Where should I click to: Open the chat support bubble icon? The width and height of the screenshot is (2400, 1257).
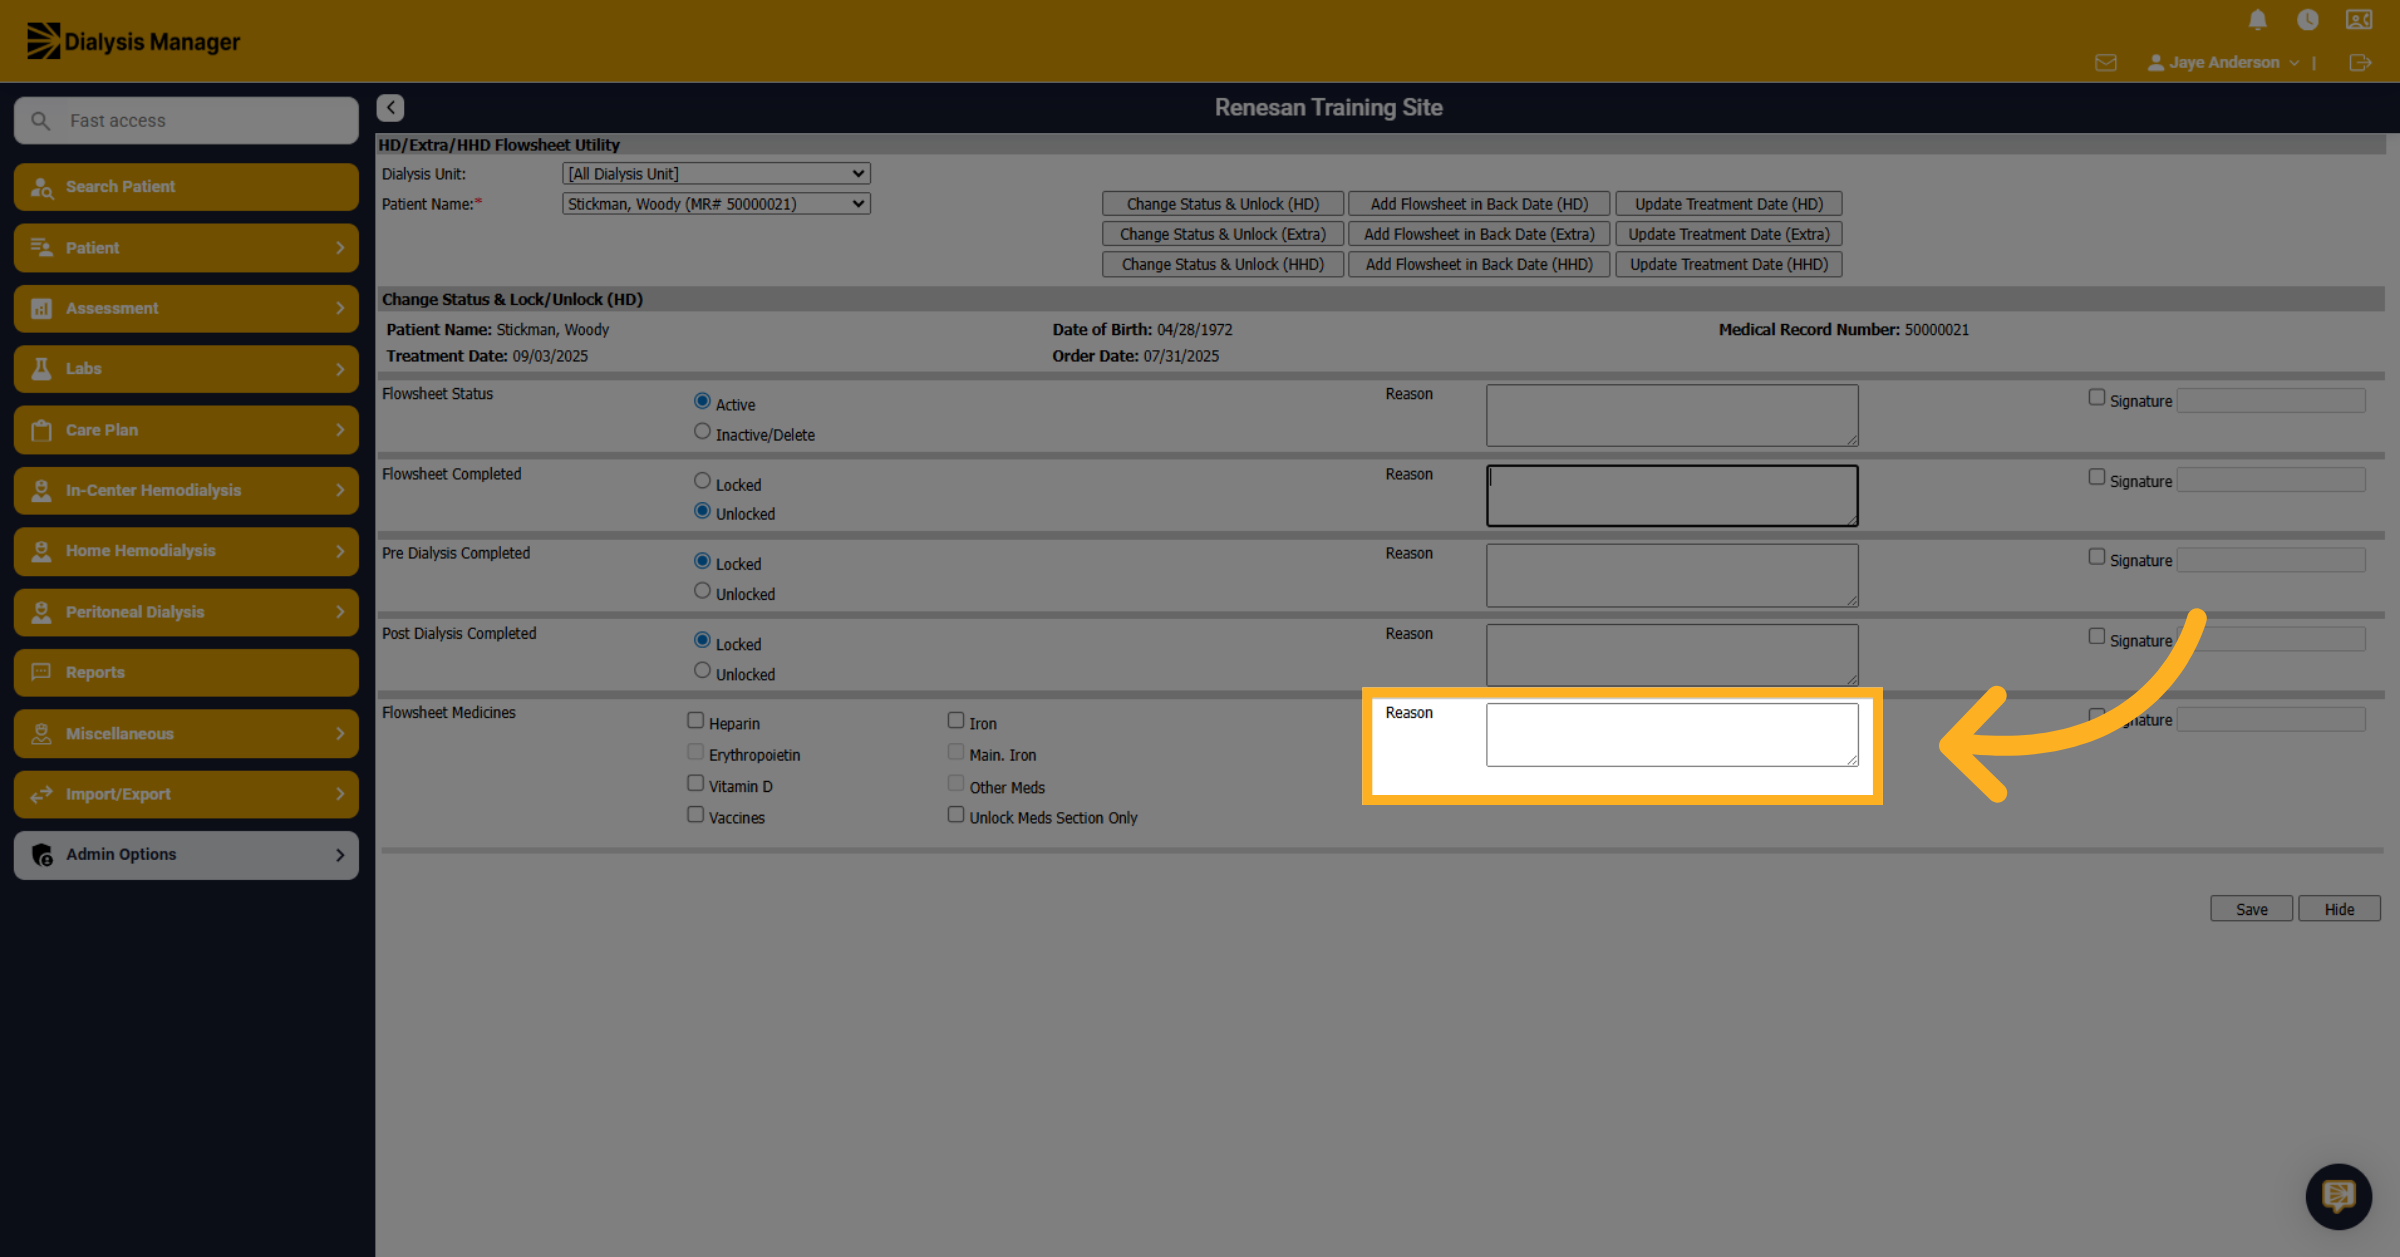[x=2338, y=1196]
